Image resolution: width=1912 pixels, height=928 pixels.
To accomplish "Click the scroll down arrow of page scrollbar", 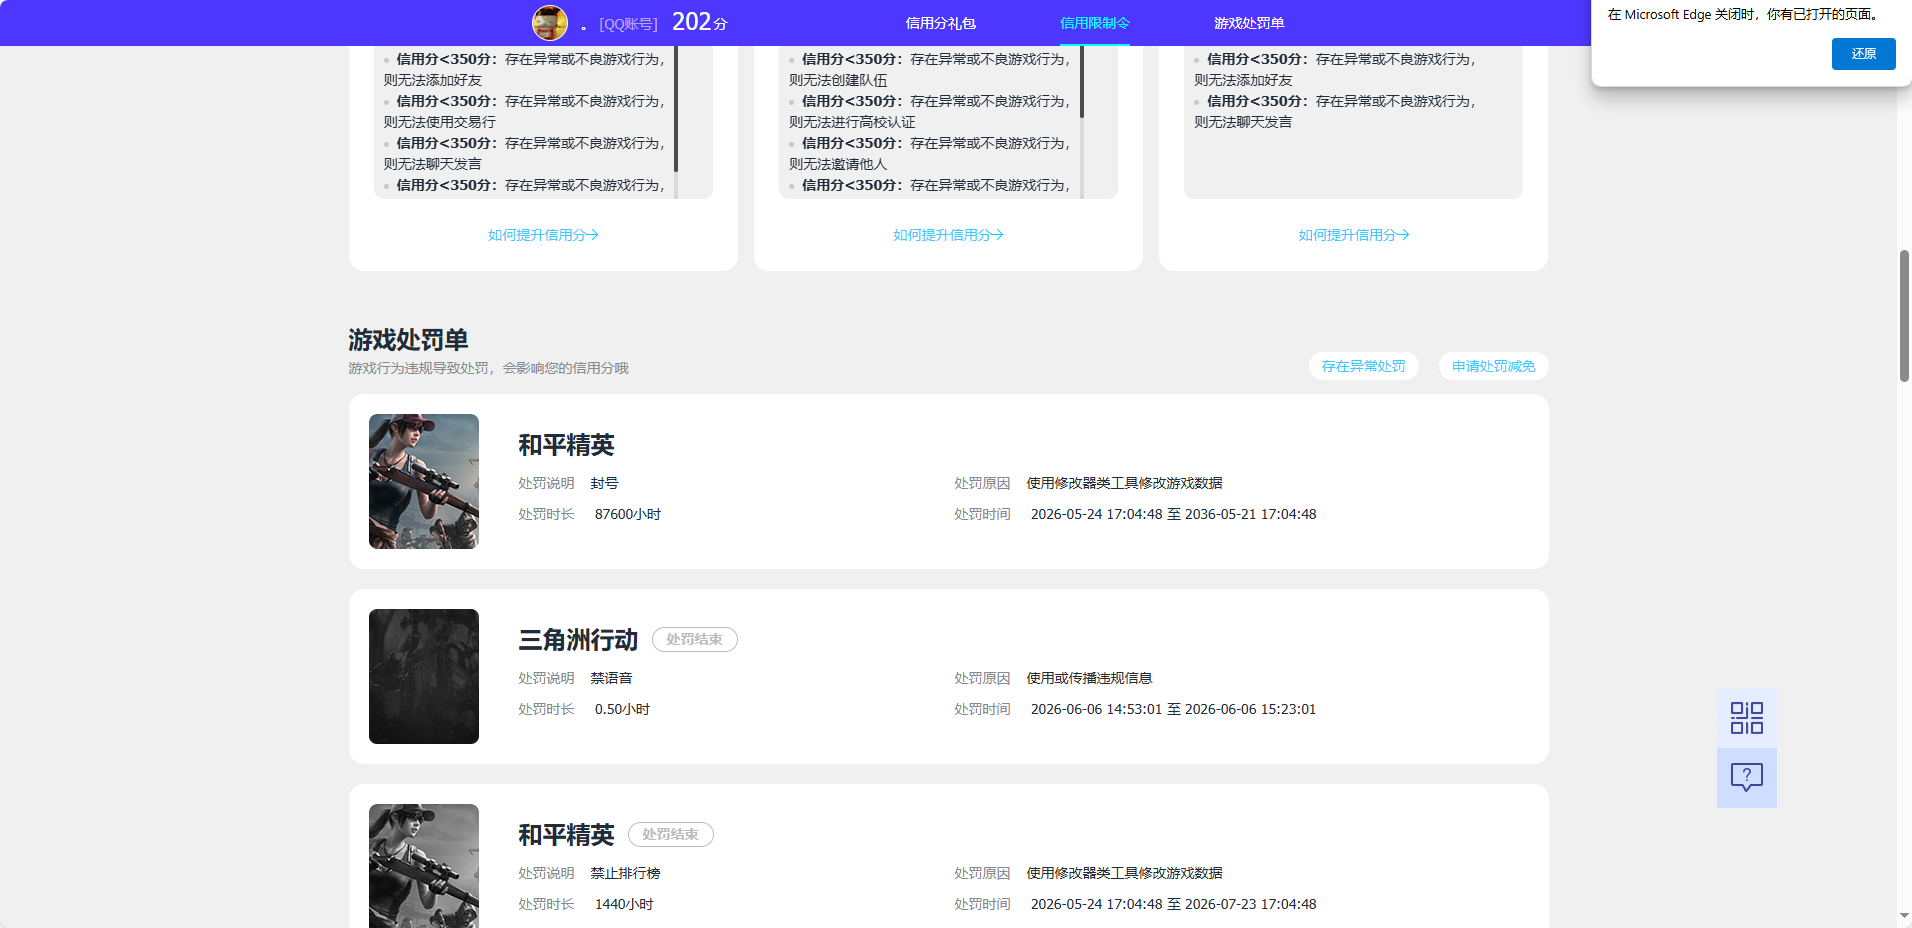I will (1904, 916).
